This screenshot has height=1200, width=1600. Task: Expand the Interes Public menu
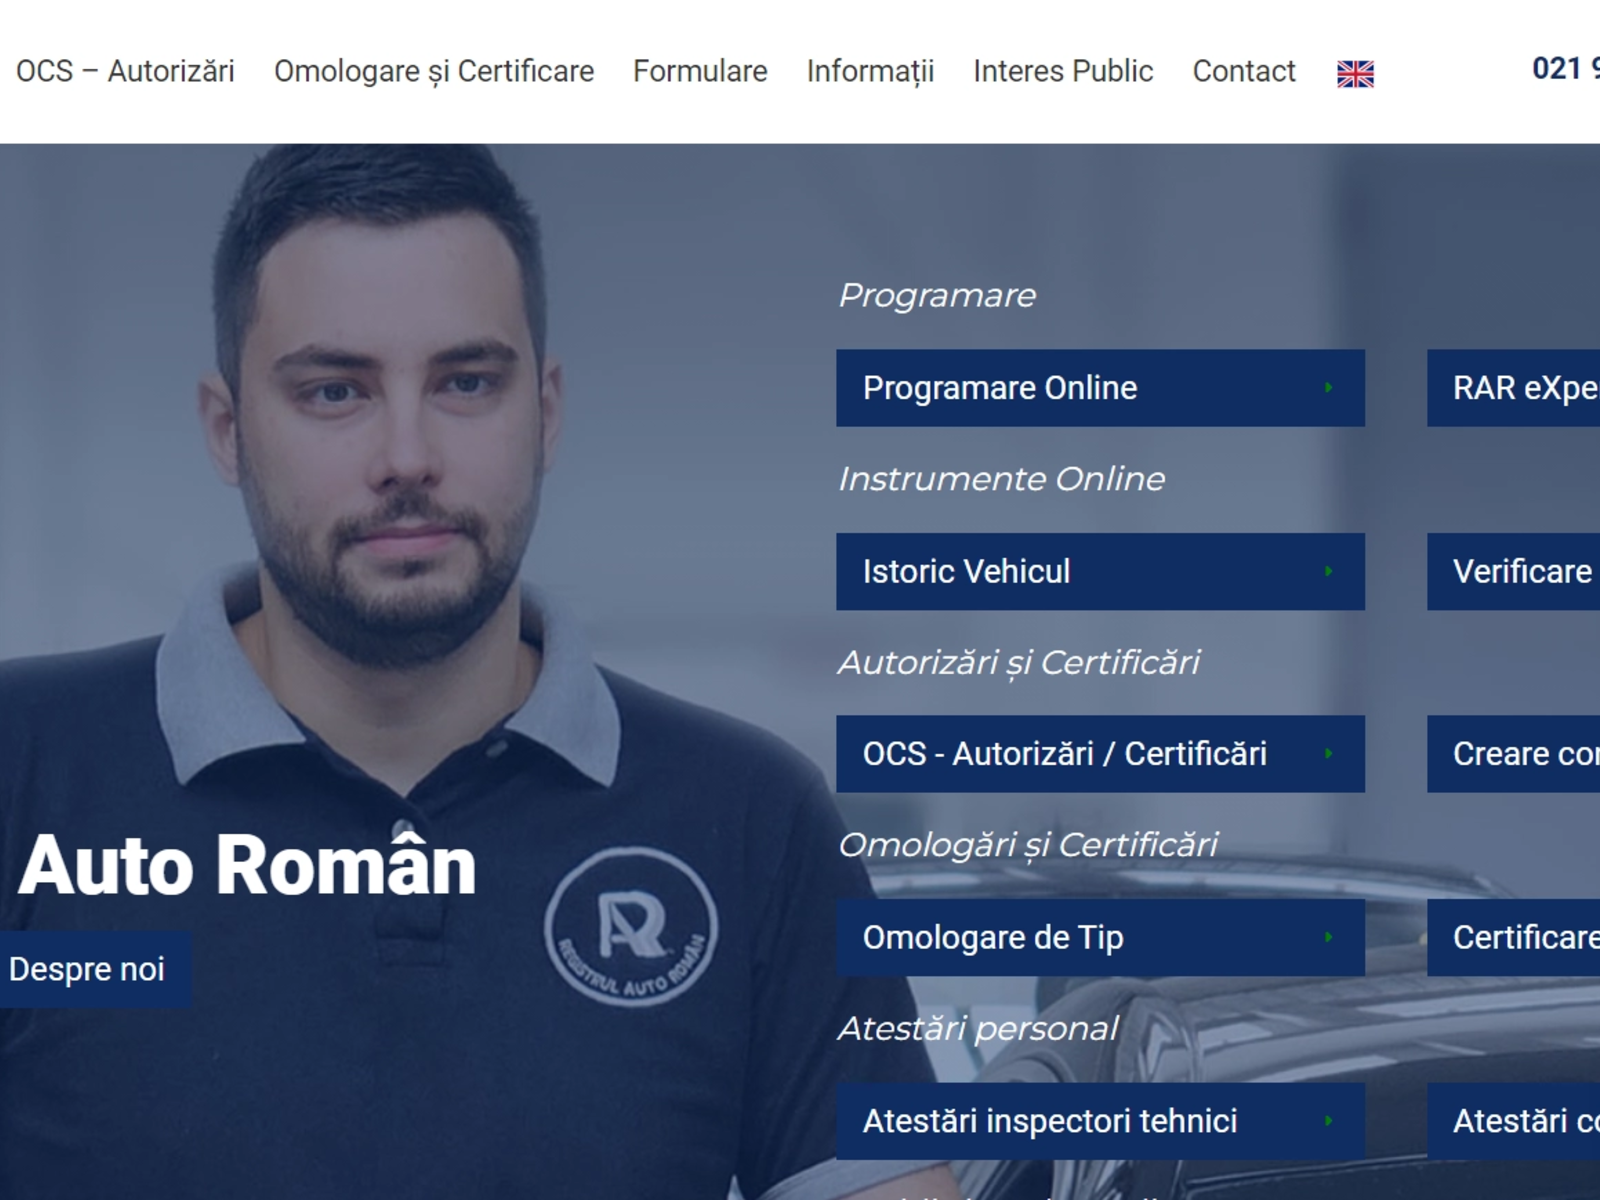(1063, 72)
